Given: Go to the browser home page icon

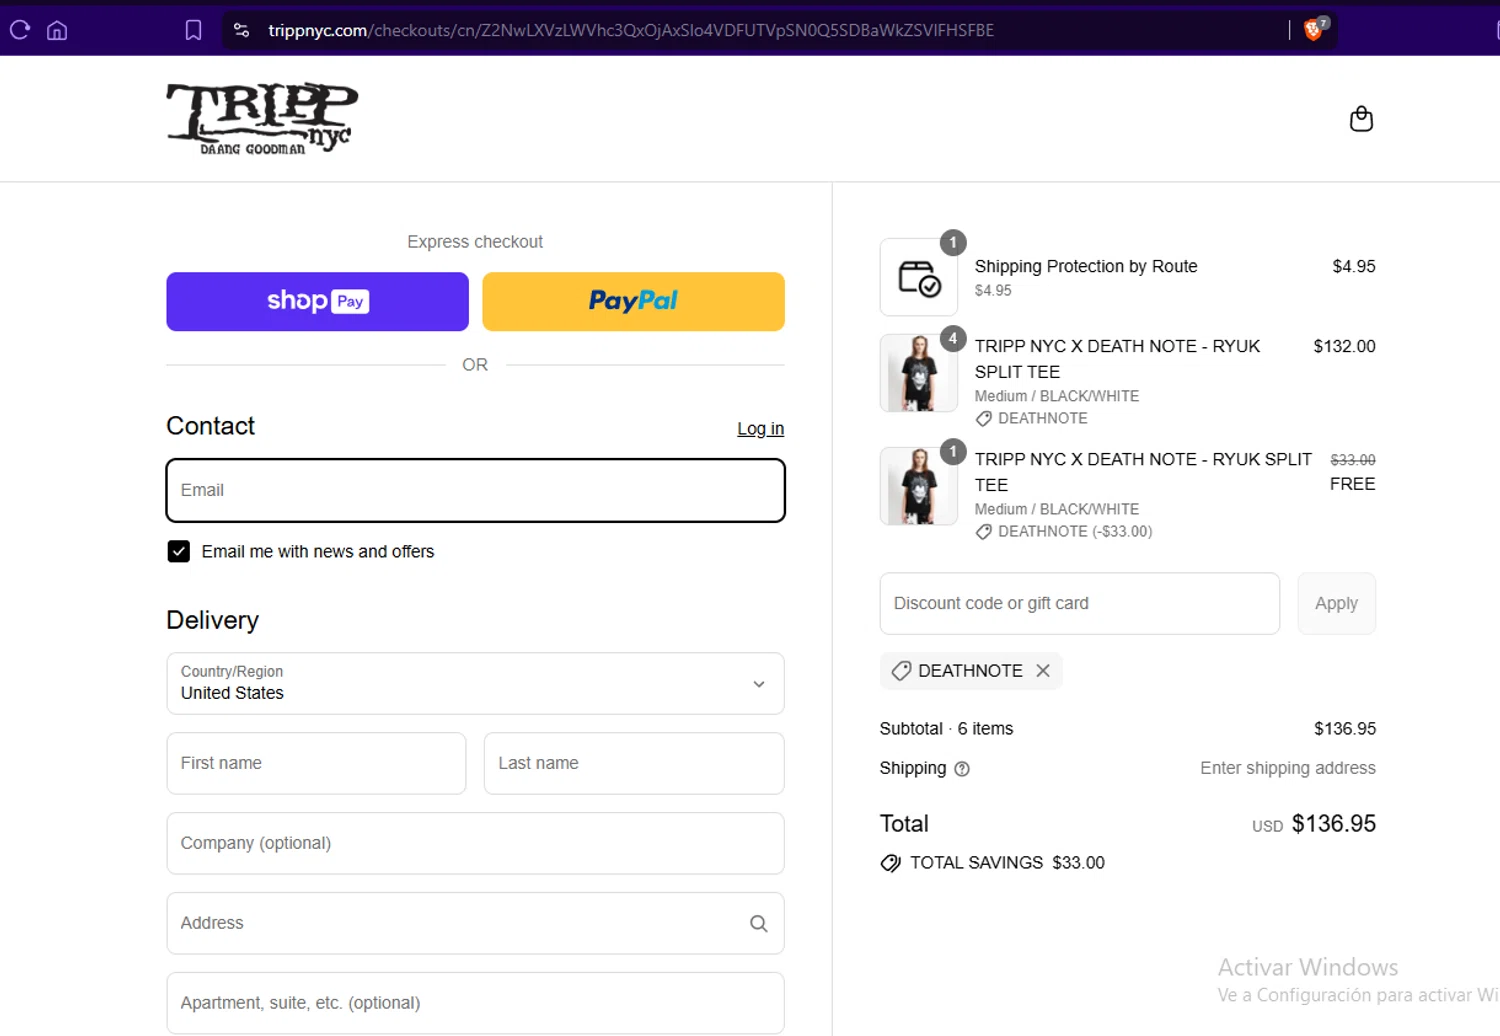Looking at the screenshot, I should click(57, 30).
